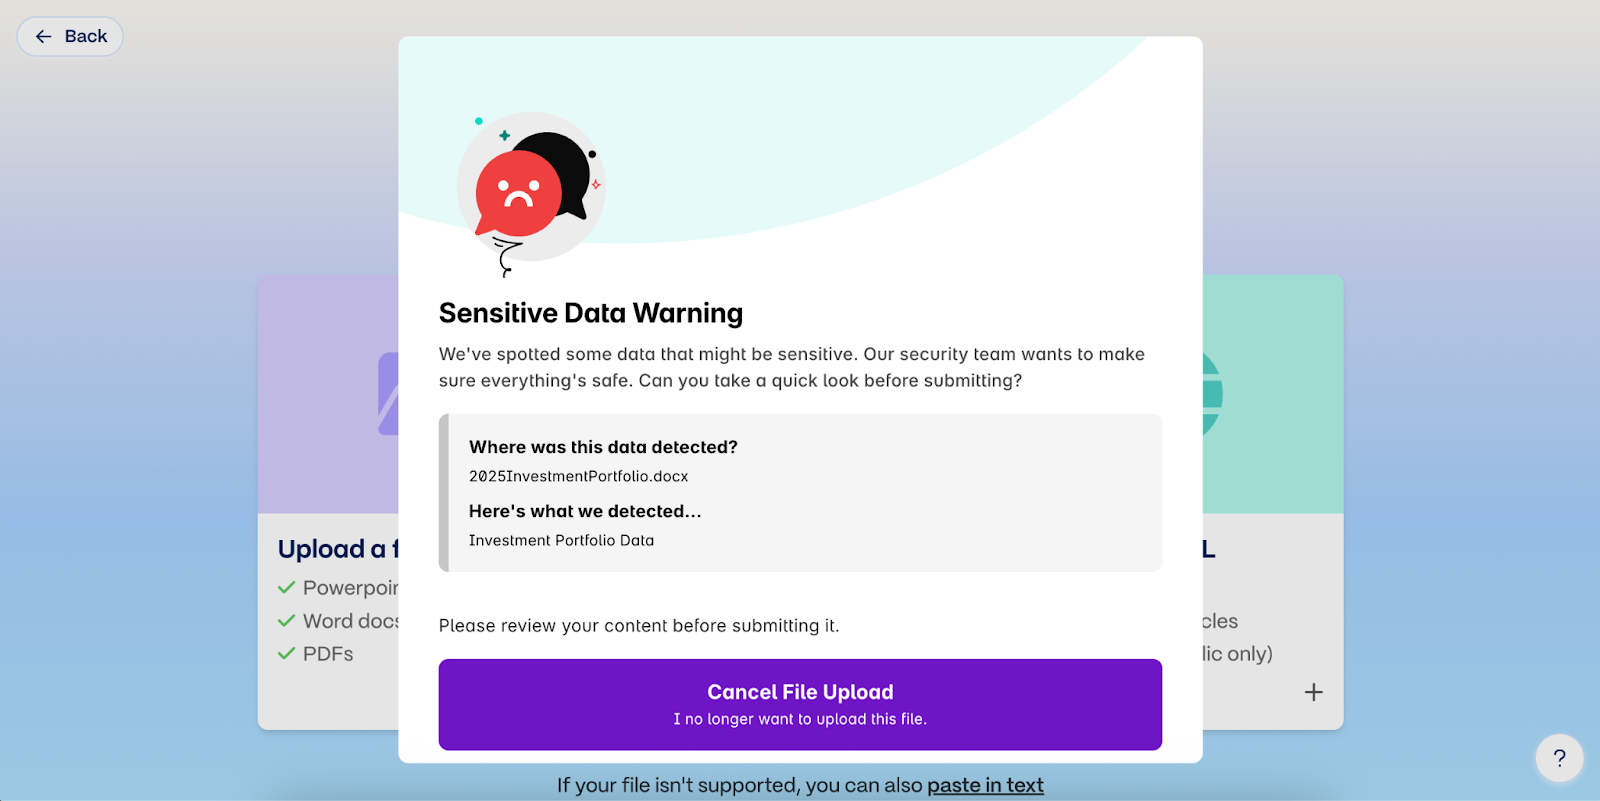Click the 'Upload a f…' card title
Image resolution: width=1600 pixels, height=801 pixels.
point(337,549)
